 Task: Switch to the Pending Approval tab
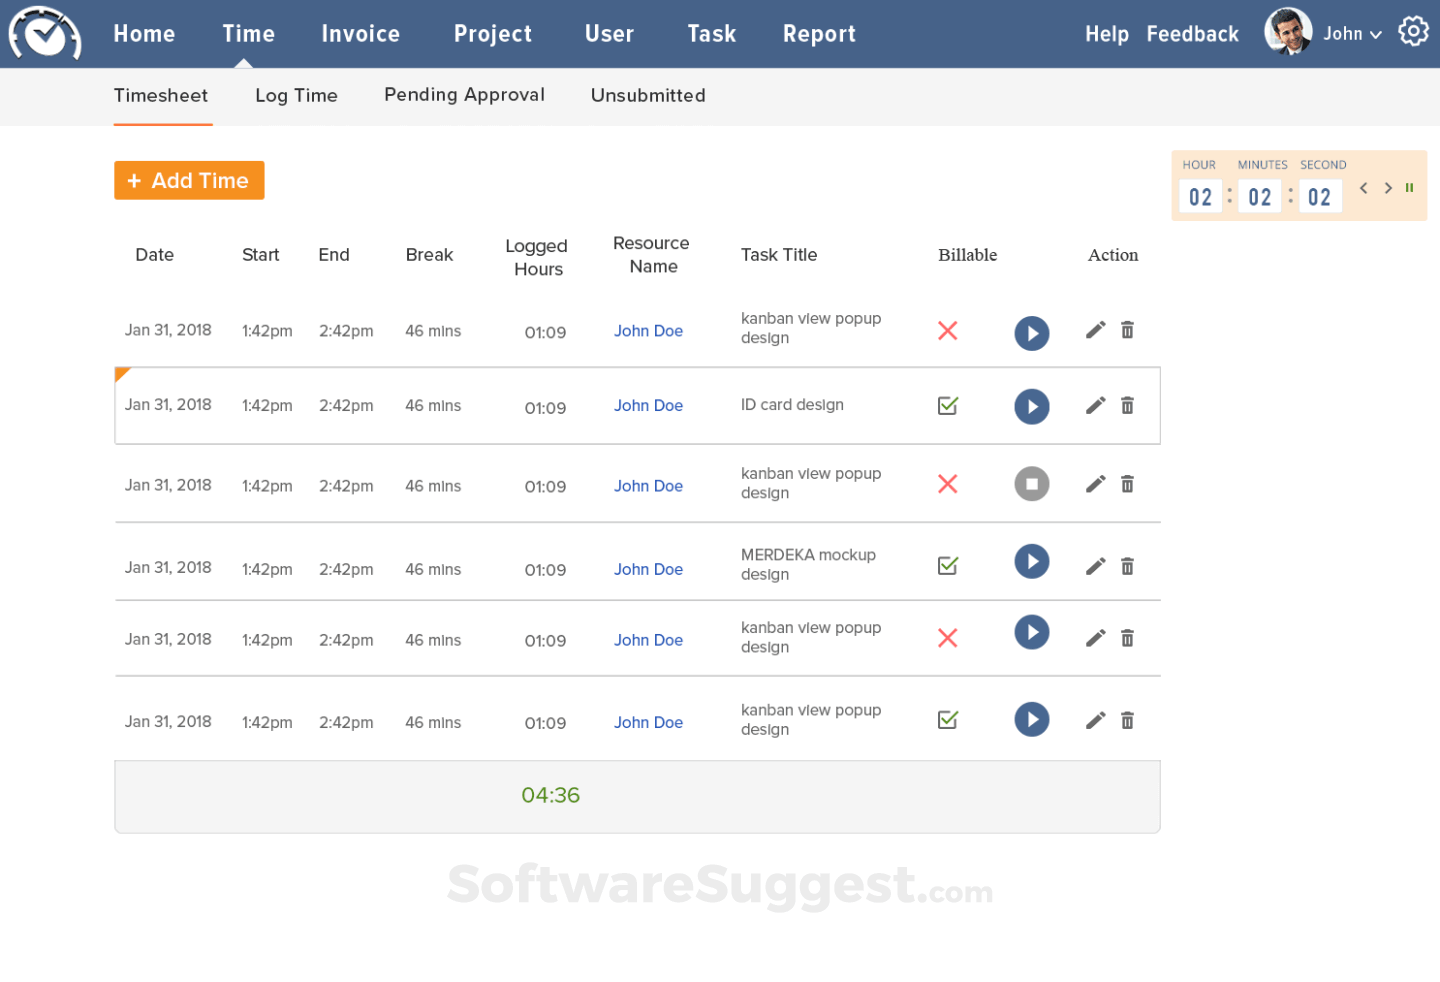click(464, 95)
